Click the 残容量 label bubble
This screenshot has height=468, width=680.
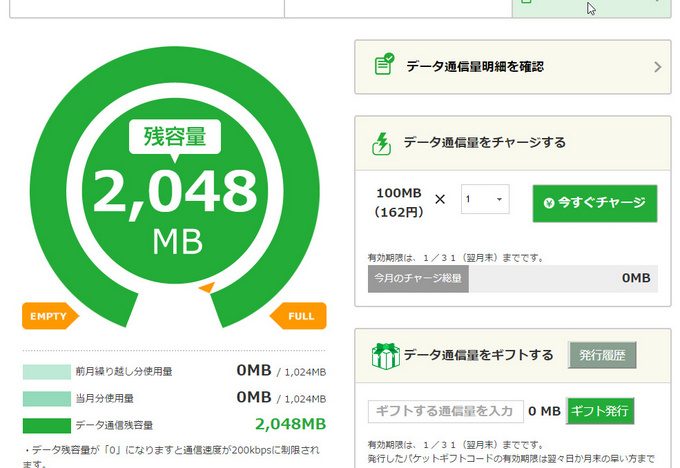click(x=175, y=137)
